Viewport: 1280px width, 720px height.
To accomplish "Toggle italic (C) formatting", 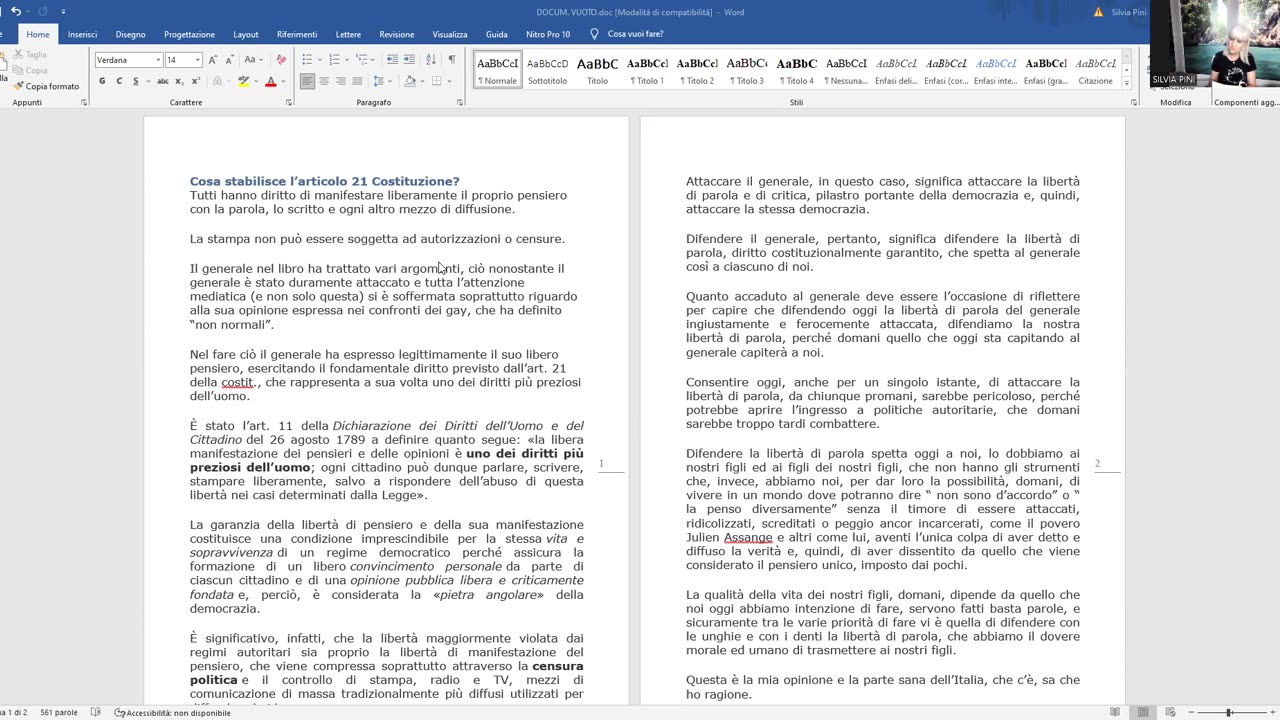I will coord(119,81).
